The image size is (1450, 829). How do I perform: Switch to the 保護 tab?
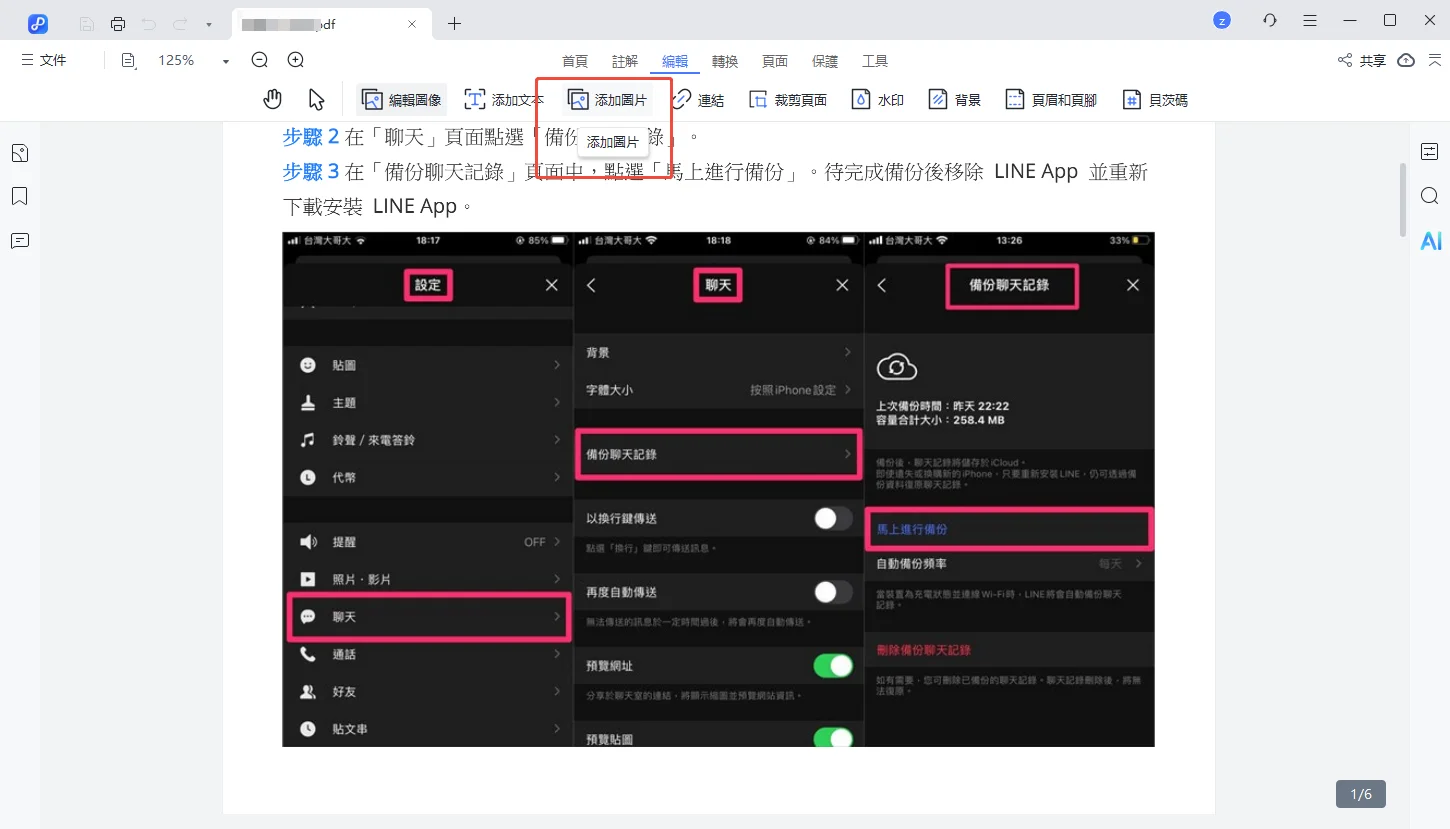[x=825, y=61]
